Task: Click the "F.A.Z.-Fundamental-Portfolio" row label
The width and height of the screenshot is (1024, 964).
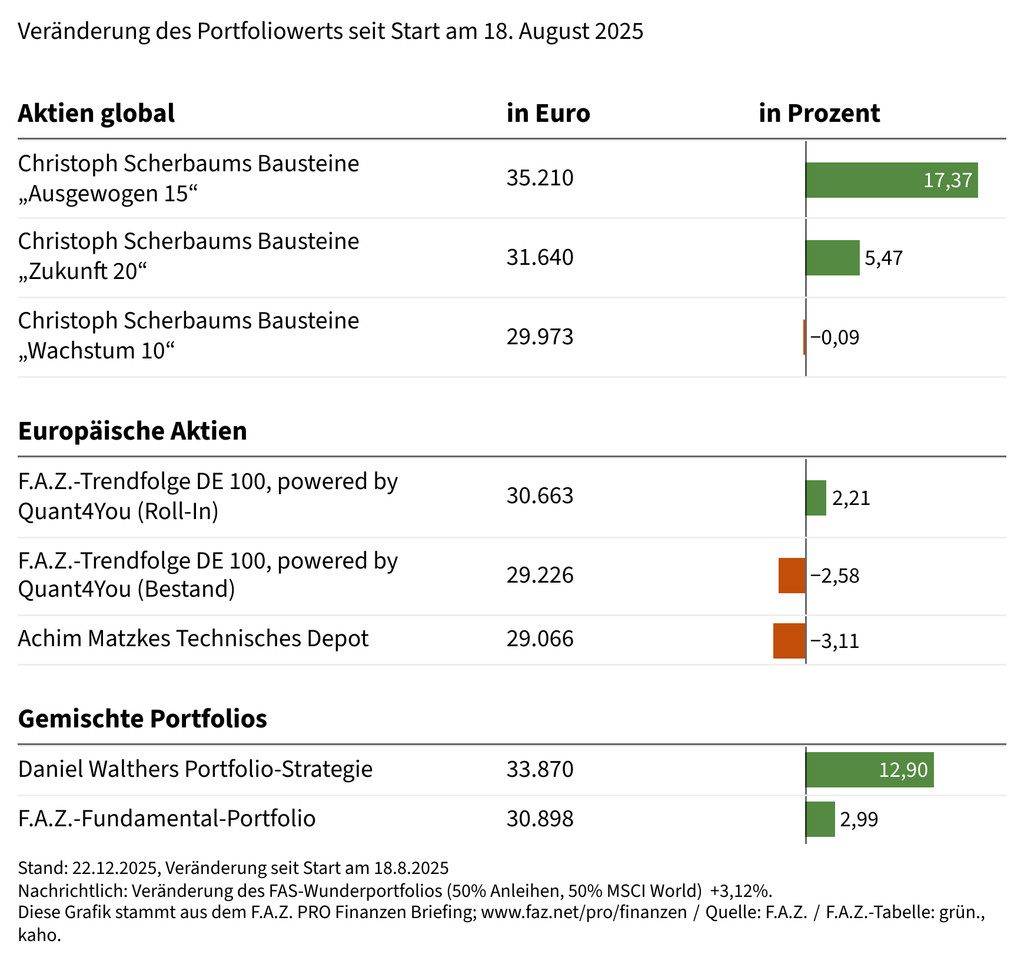Action: 167,818
